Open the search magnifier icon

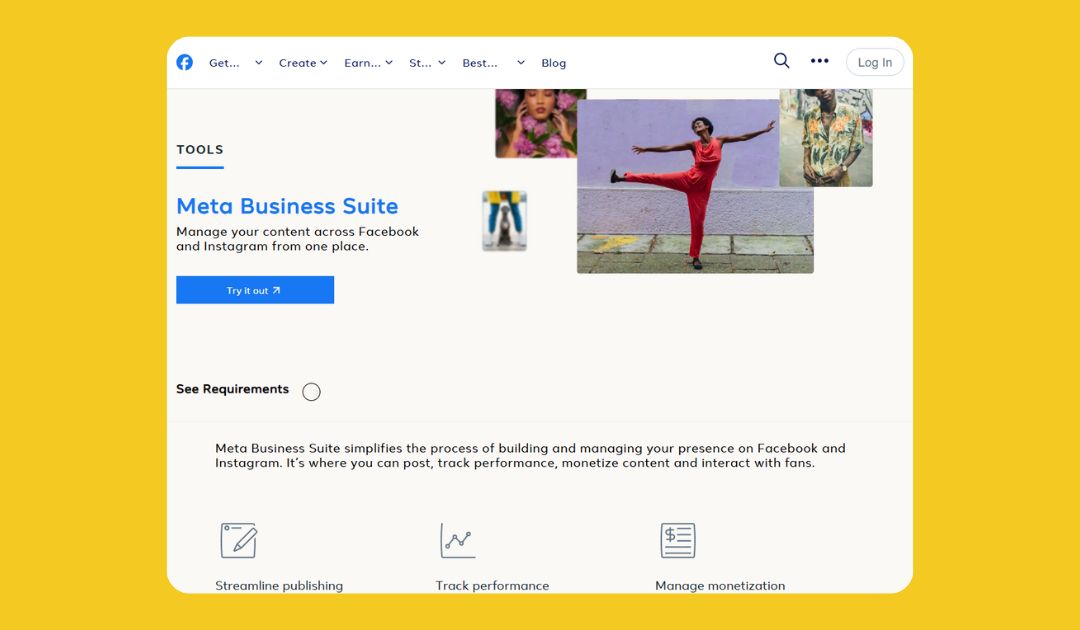click(x=781, y=61)
